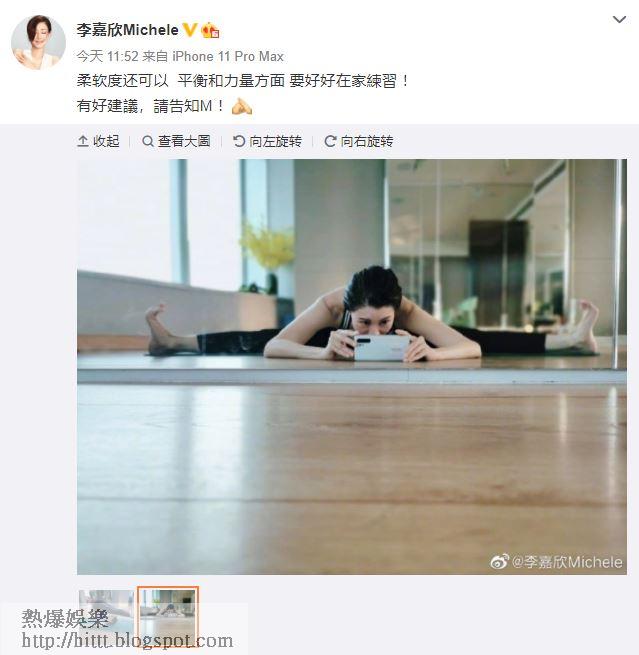Click the membership crown badge icon
The height and width of the screenshot is (655, 639).
210,30
